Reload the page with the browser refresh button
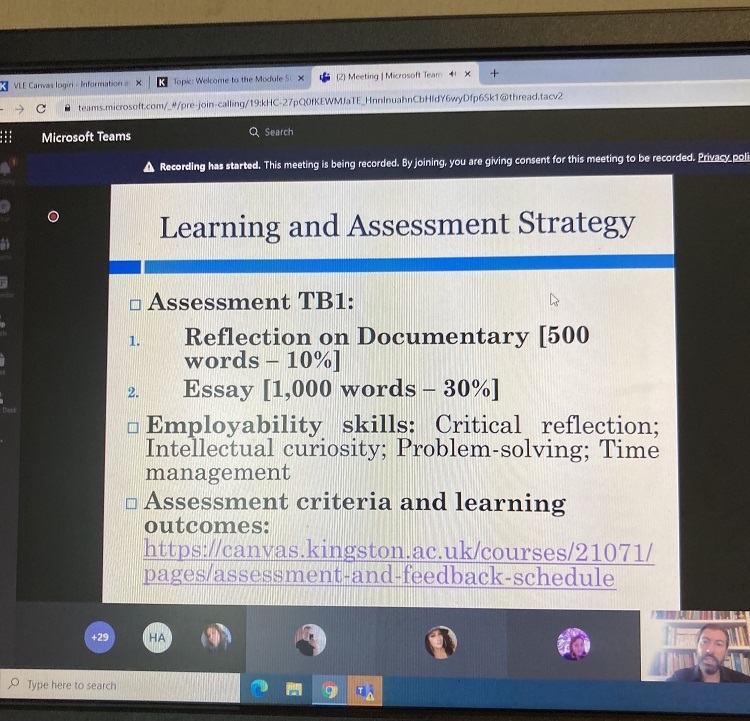The height and width of the screenshot is (721, 750). click(x=41, y=108)
